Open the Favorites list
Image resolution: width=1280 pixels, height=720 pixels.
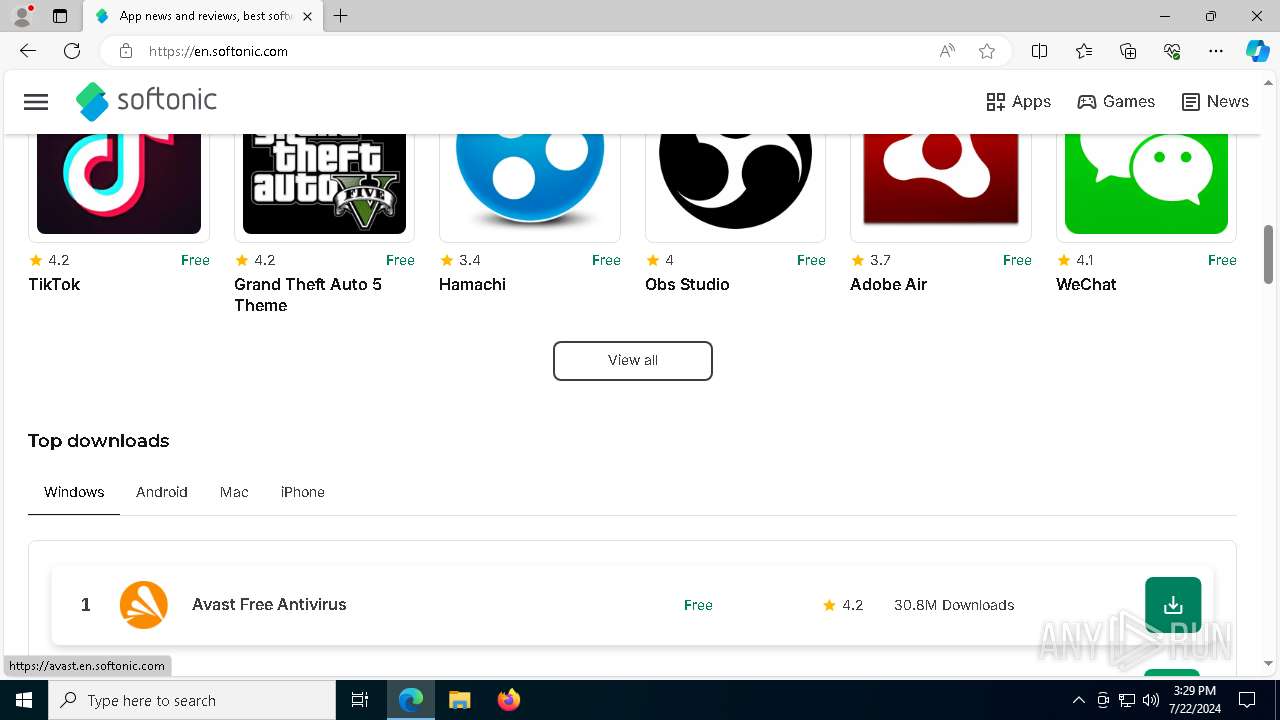pyautogui.click(x=1084, y=51)
